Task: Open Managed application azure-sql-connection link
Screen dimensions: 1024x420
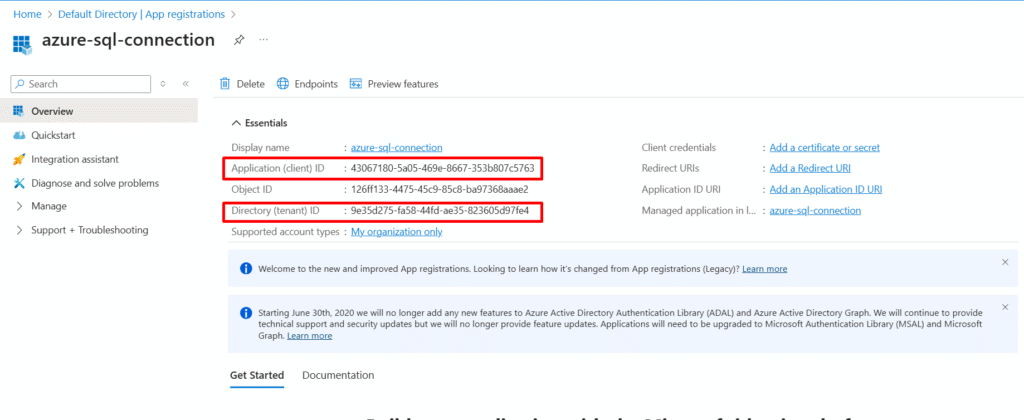Action: tap(815, 210)
